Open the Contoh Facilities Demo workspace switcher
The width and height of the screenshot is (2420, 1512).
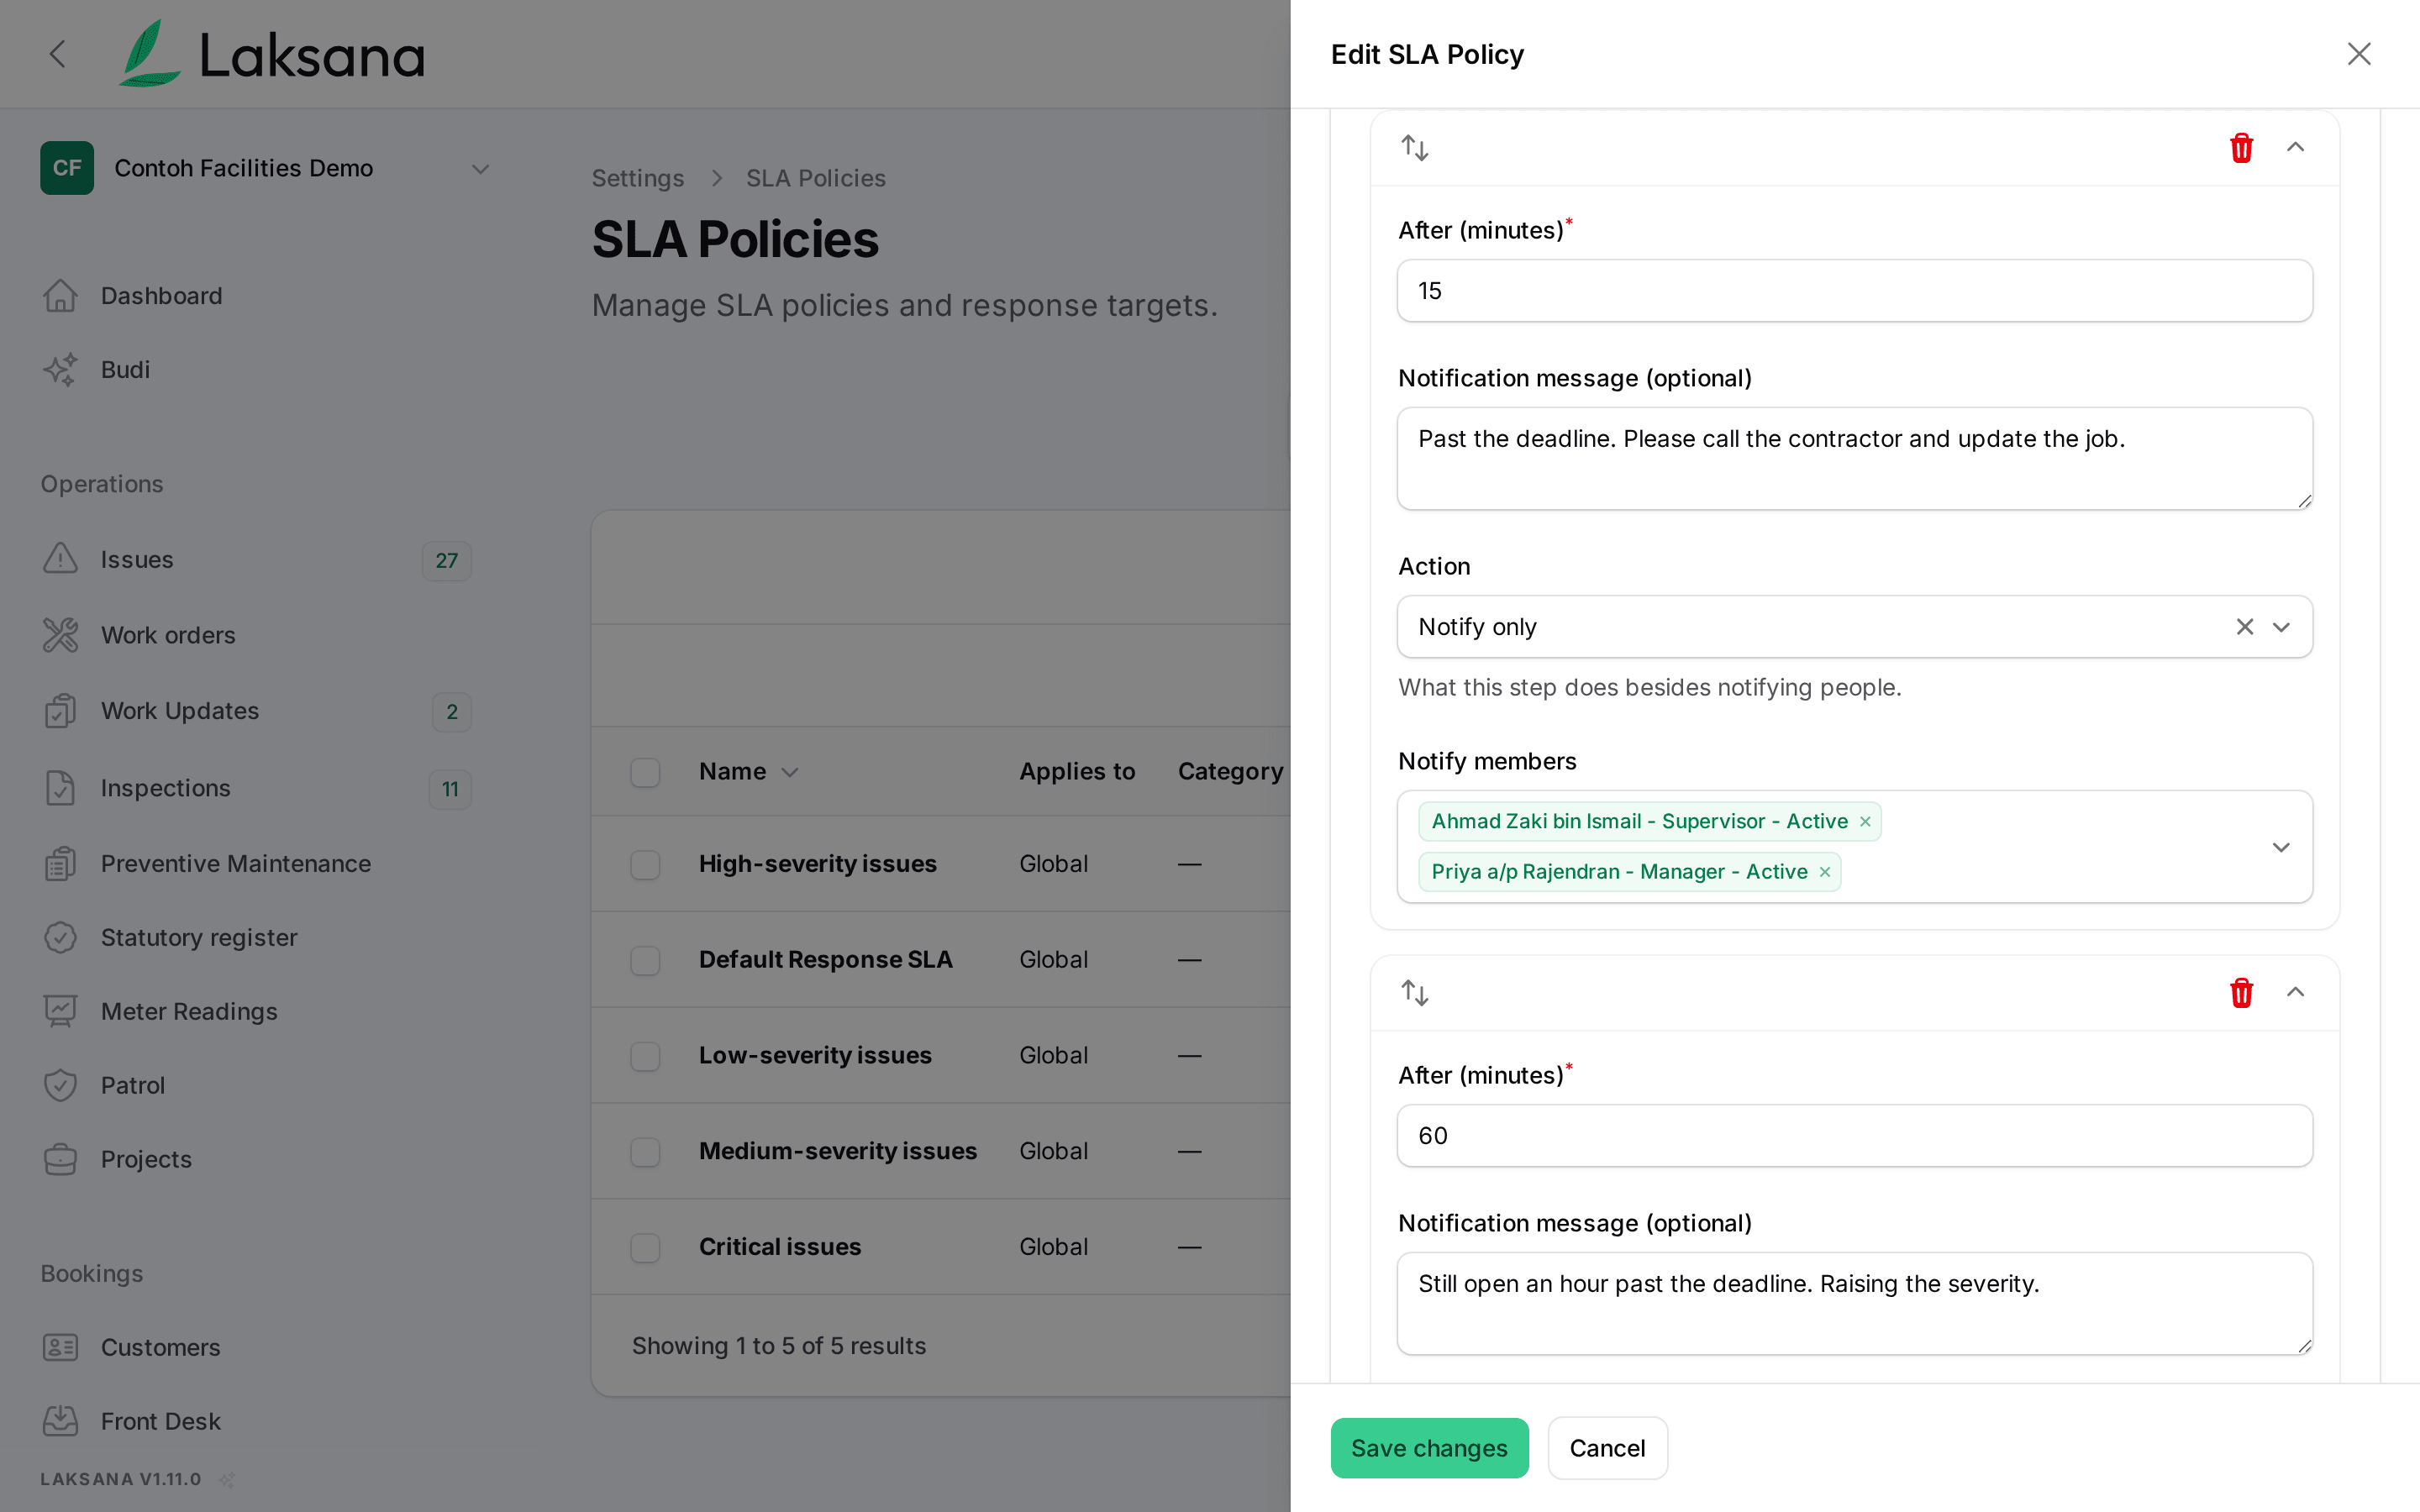pyautogui.click(x=266, y=168)
